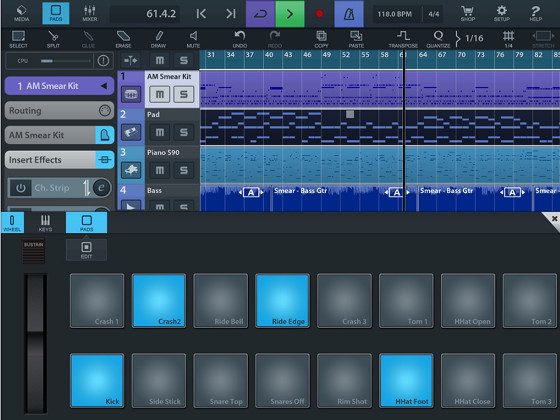This screenshot has width=560, height=420.
Task: Open the AM Smear Kit instrument editor
Action: (x=105, y=135)
